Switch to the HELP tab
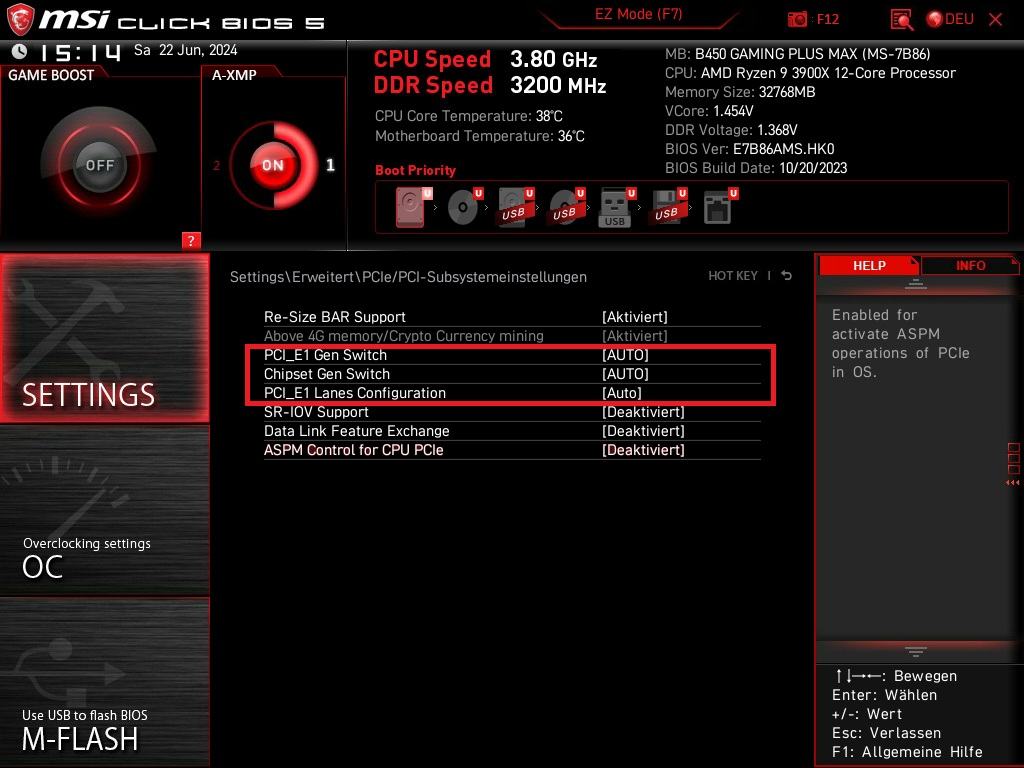This screenshot has width=1024, height=768. (x=869, y=265)
